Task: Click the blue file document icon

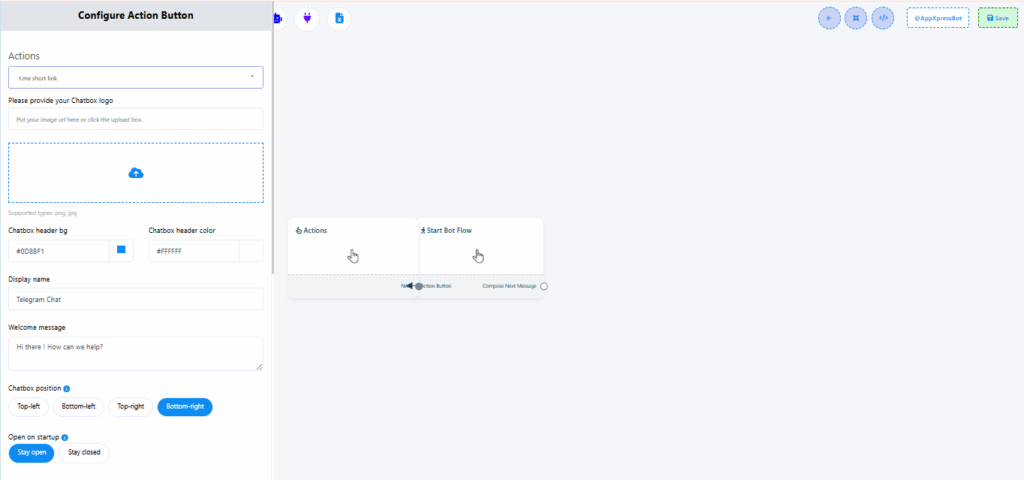Action: pyautogui.click(x=339, y=18)
